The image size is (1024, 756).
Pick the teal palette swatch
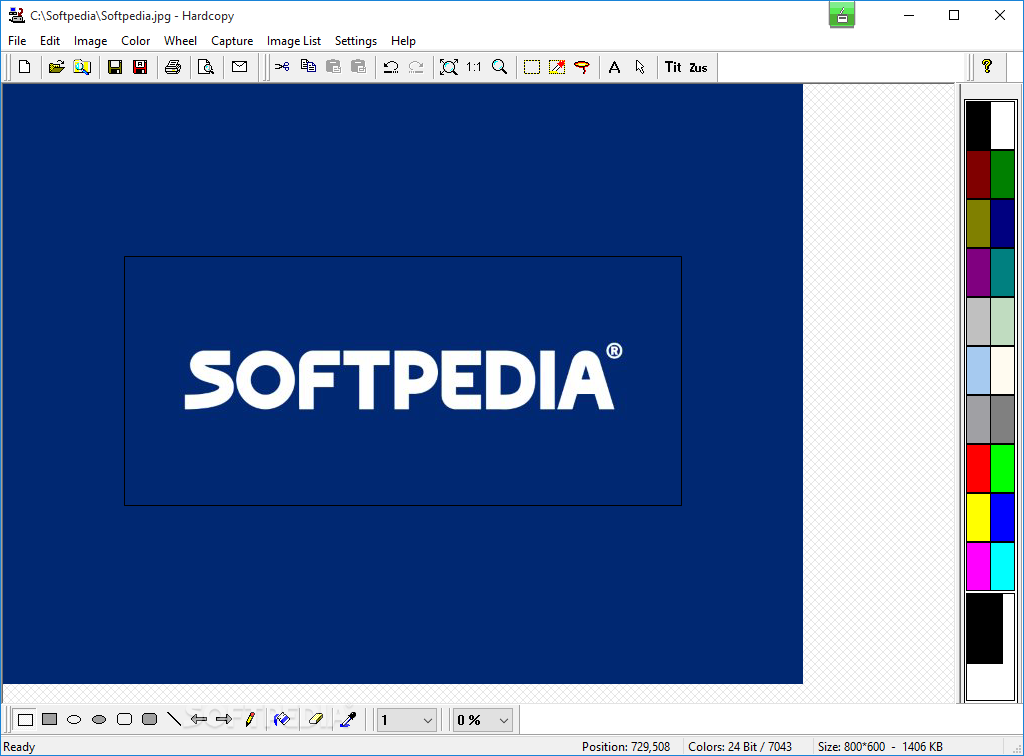click(x=1002, y=272)
